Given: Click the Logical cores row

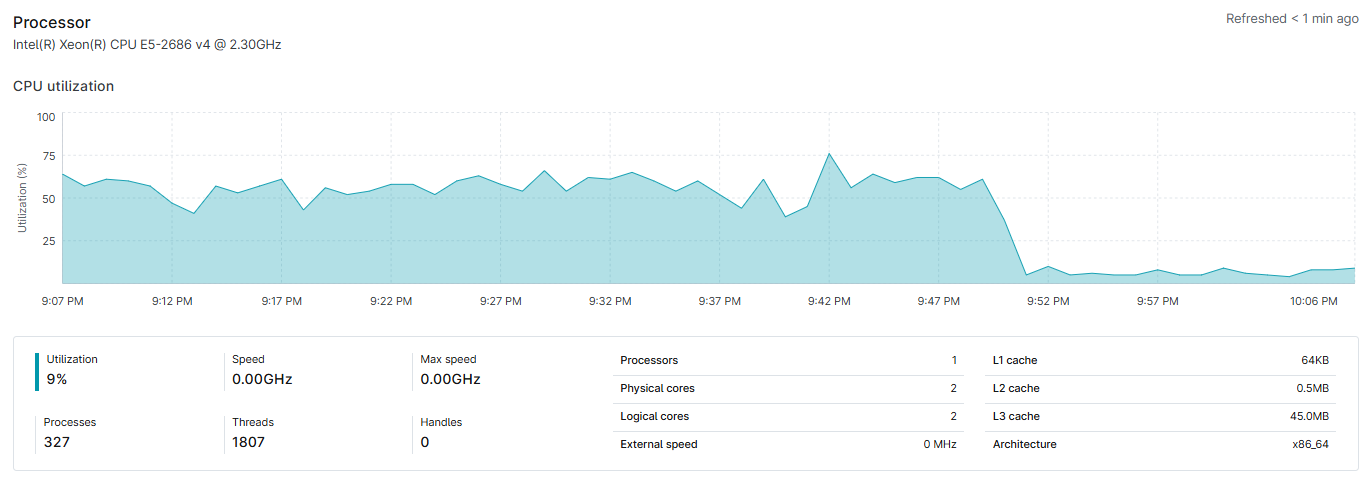Looking at the screenshot, I should click(x=788, y=416).
